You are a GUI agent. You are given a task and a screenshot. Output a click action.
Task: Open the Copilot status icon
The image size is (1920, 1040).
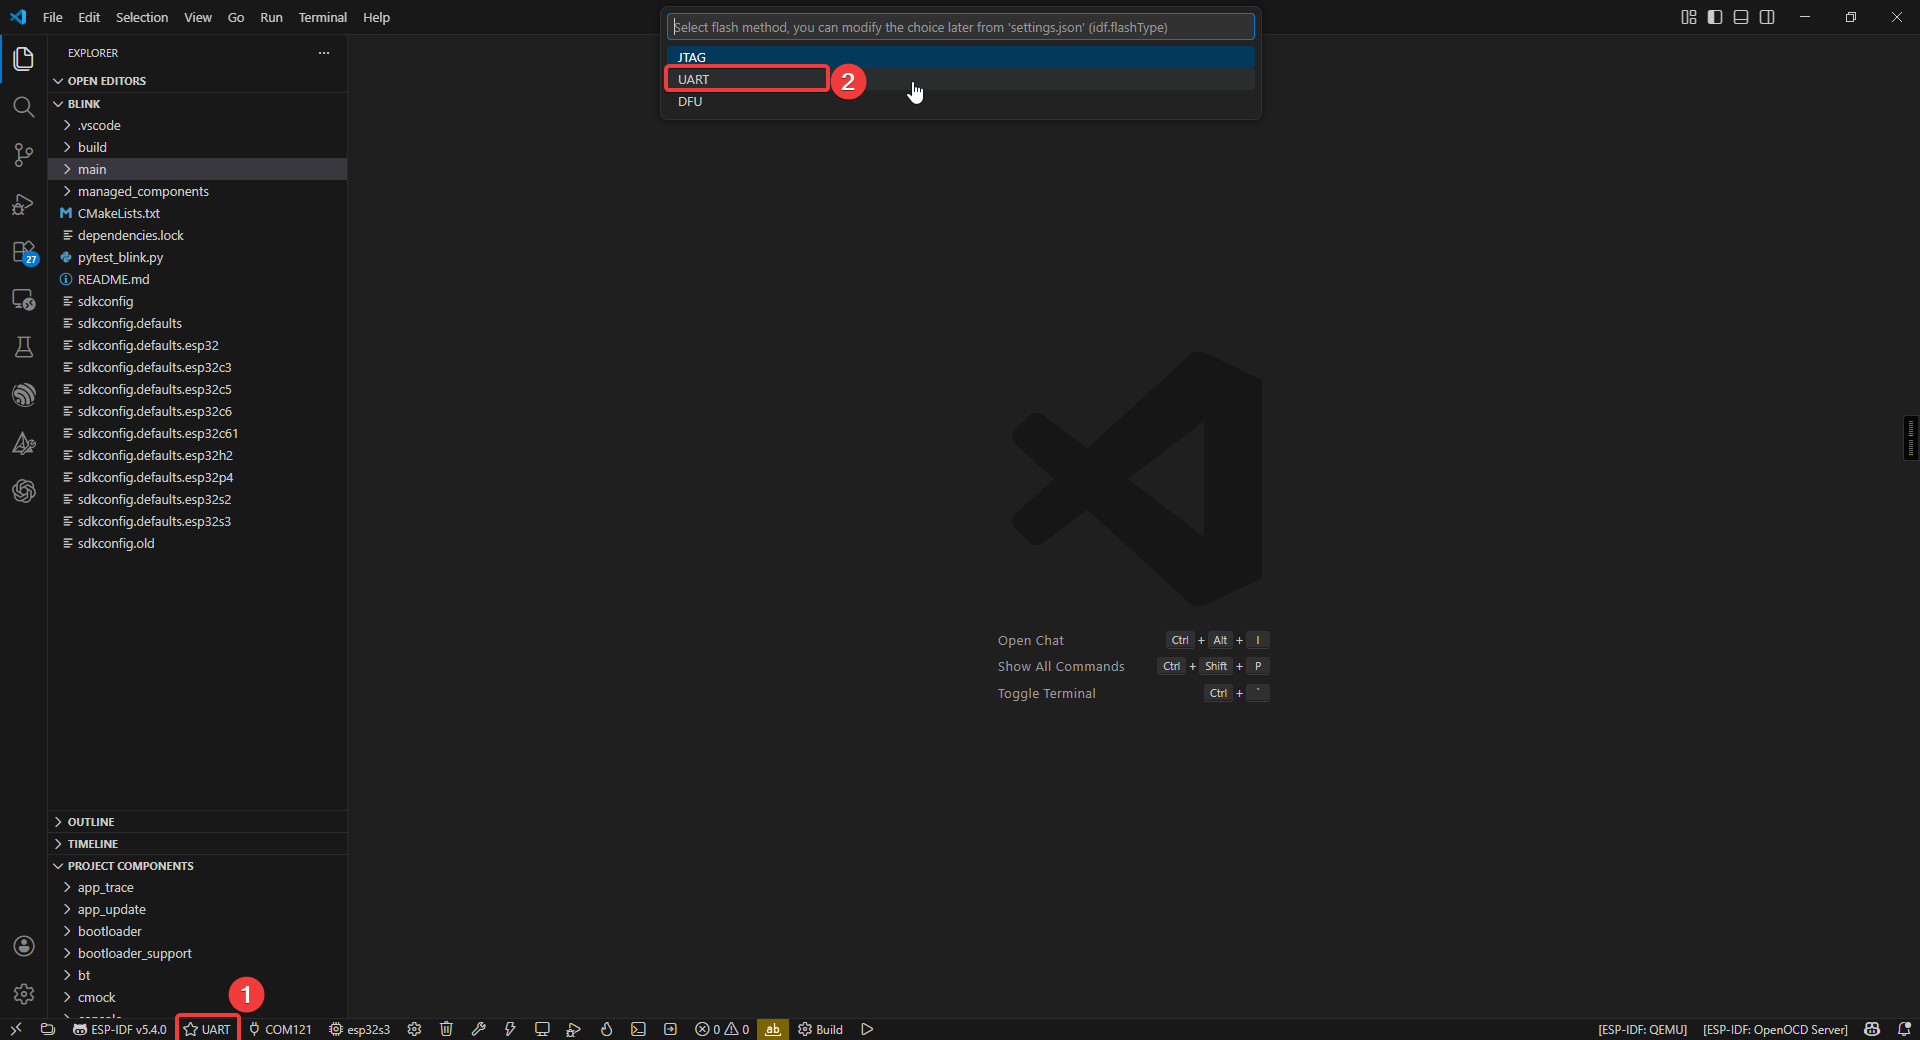[1872, 1029]
